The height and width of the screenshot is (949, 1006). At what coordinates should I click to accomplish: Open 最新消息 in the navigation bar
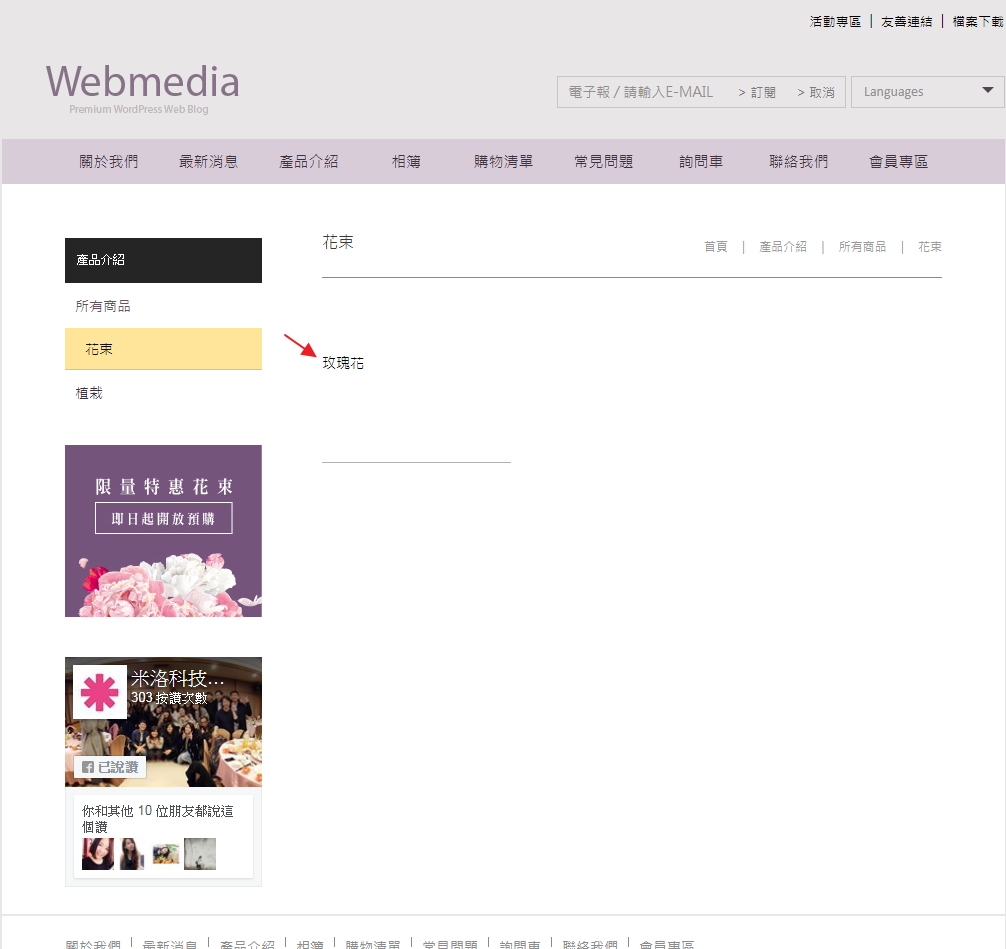pyautogui.click(x=208, y=162)
